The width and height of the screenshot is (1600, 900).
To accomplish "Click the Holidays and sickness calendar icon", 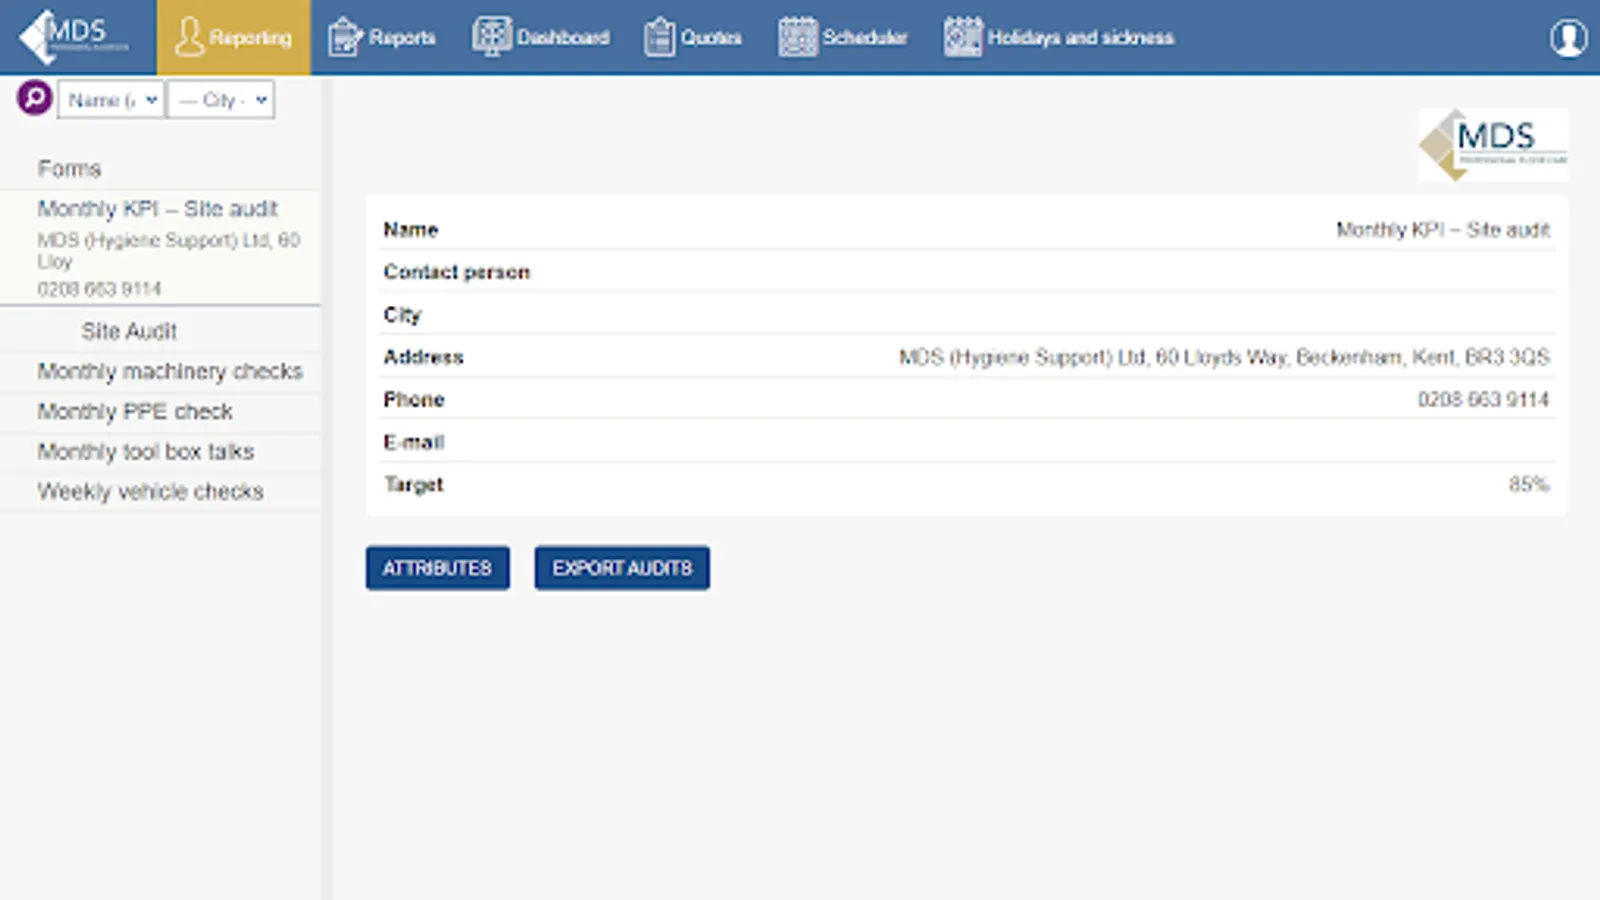I will click(963, 37).
